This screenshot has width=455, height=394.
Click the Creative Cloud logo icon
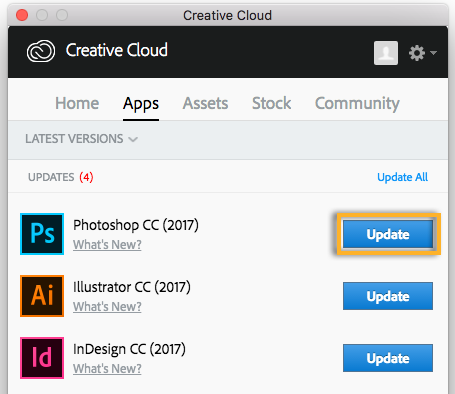tap(41, 51)
